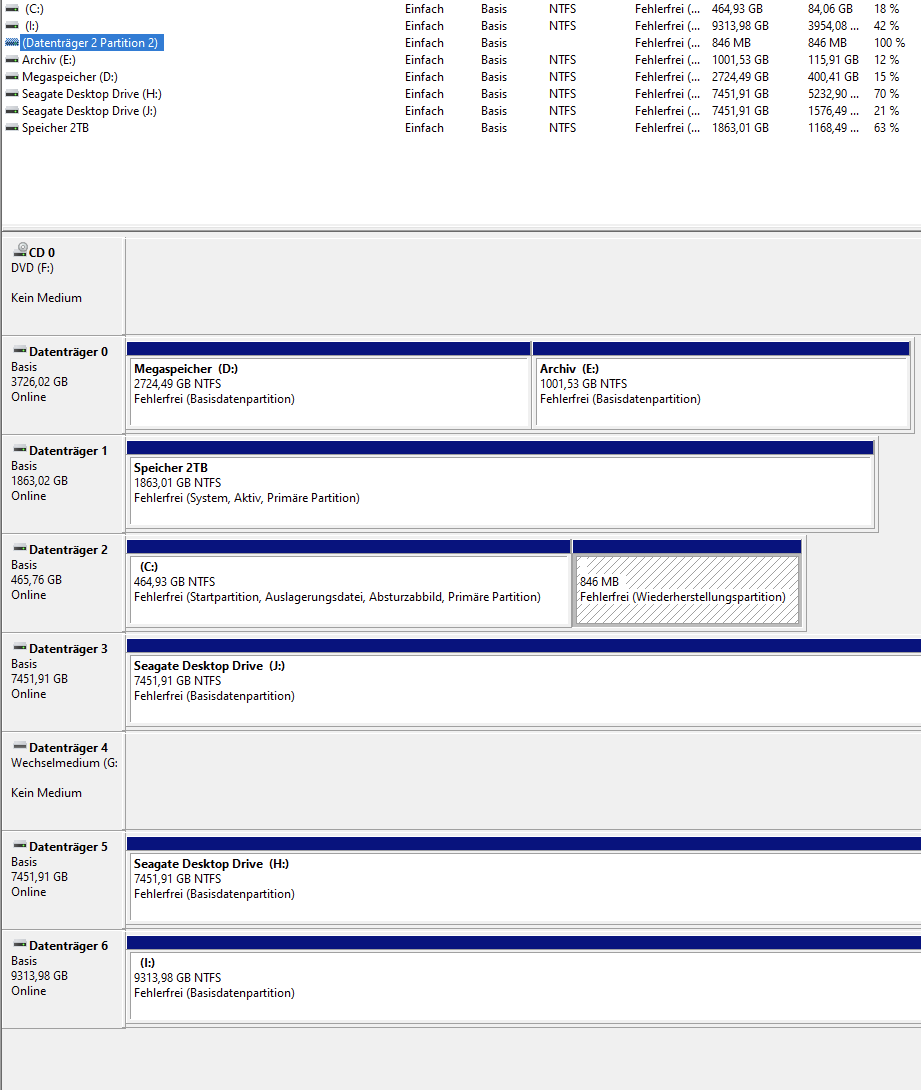
Task: Click the '63 %' cell in Speicher 2TB row
Action: pyautogui.click(x=886, y=128)
